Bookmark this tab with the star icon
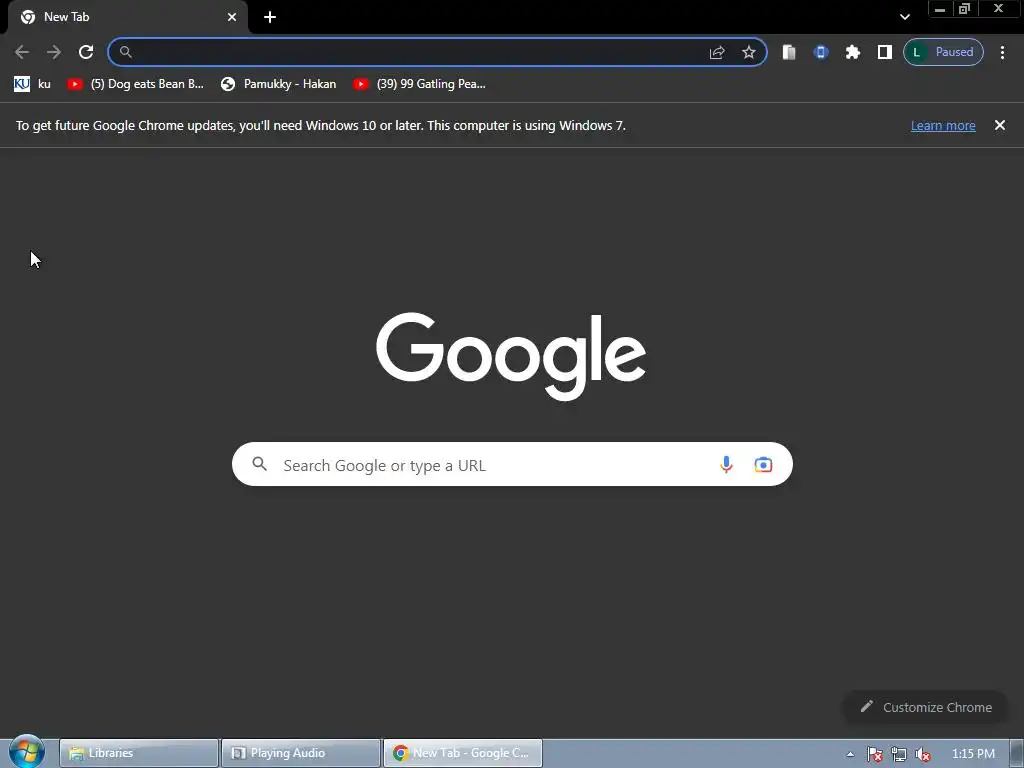 (749, 52)
